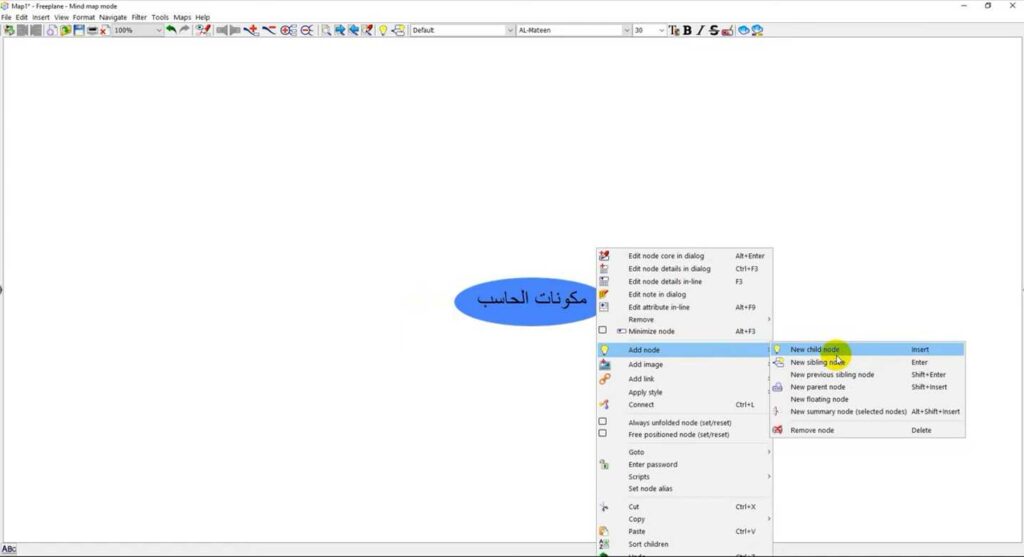Choose New previous sibling node

[x=868, y=375]
